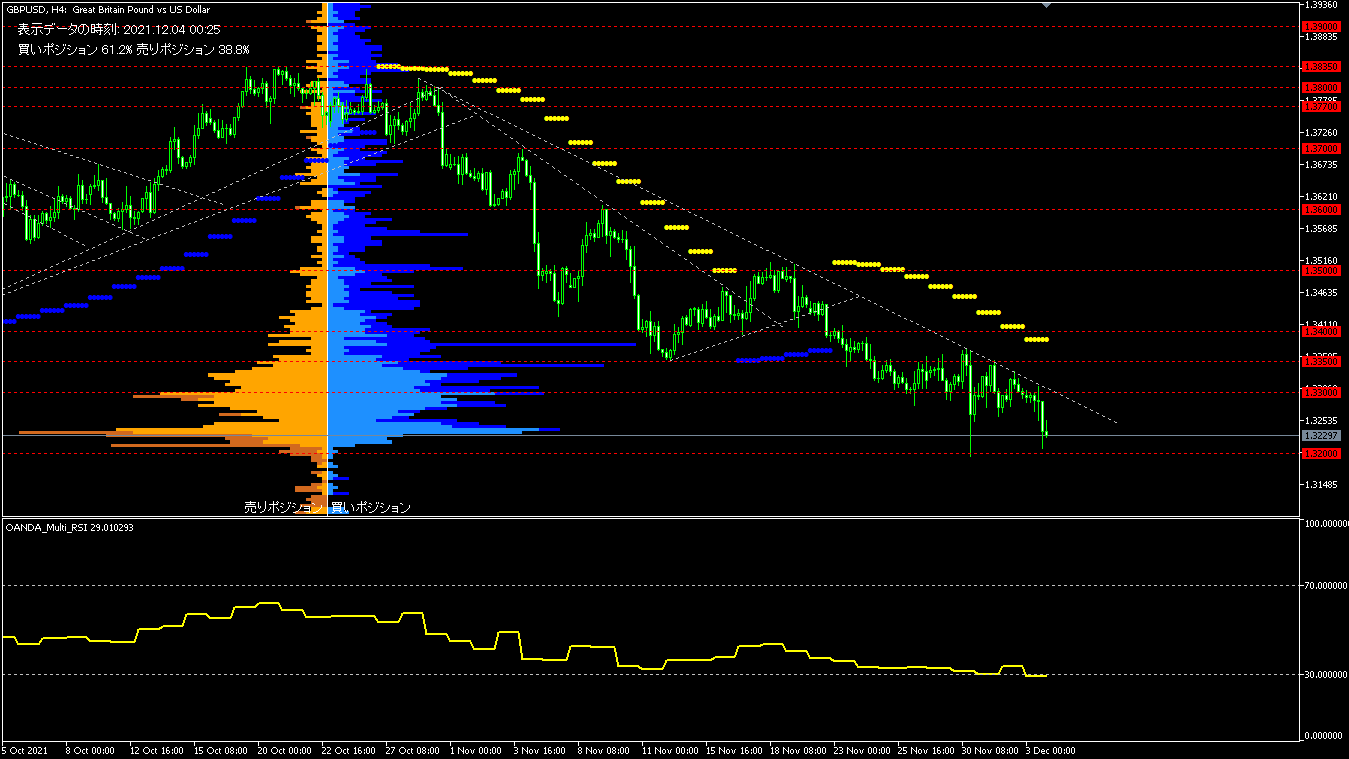The height and width of the screenshot is (759, 1349).
Task: Click the 25 Nov 16:00 time axis label
Action: [x=924, y=750]
